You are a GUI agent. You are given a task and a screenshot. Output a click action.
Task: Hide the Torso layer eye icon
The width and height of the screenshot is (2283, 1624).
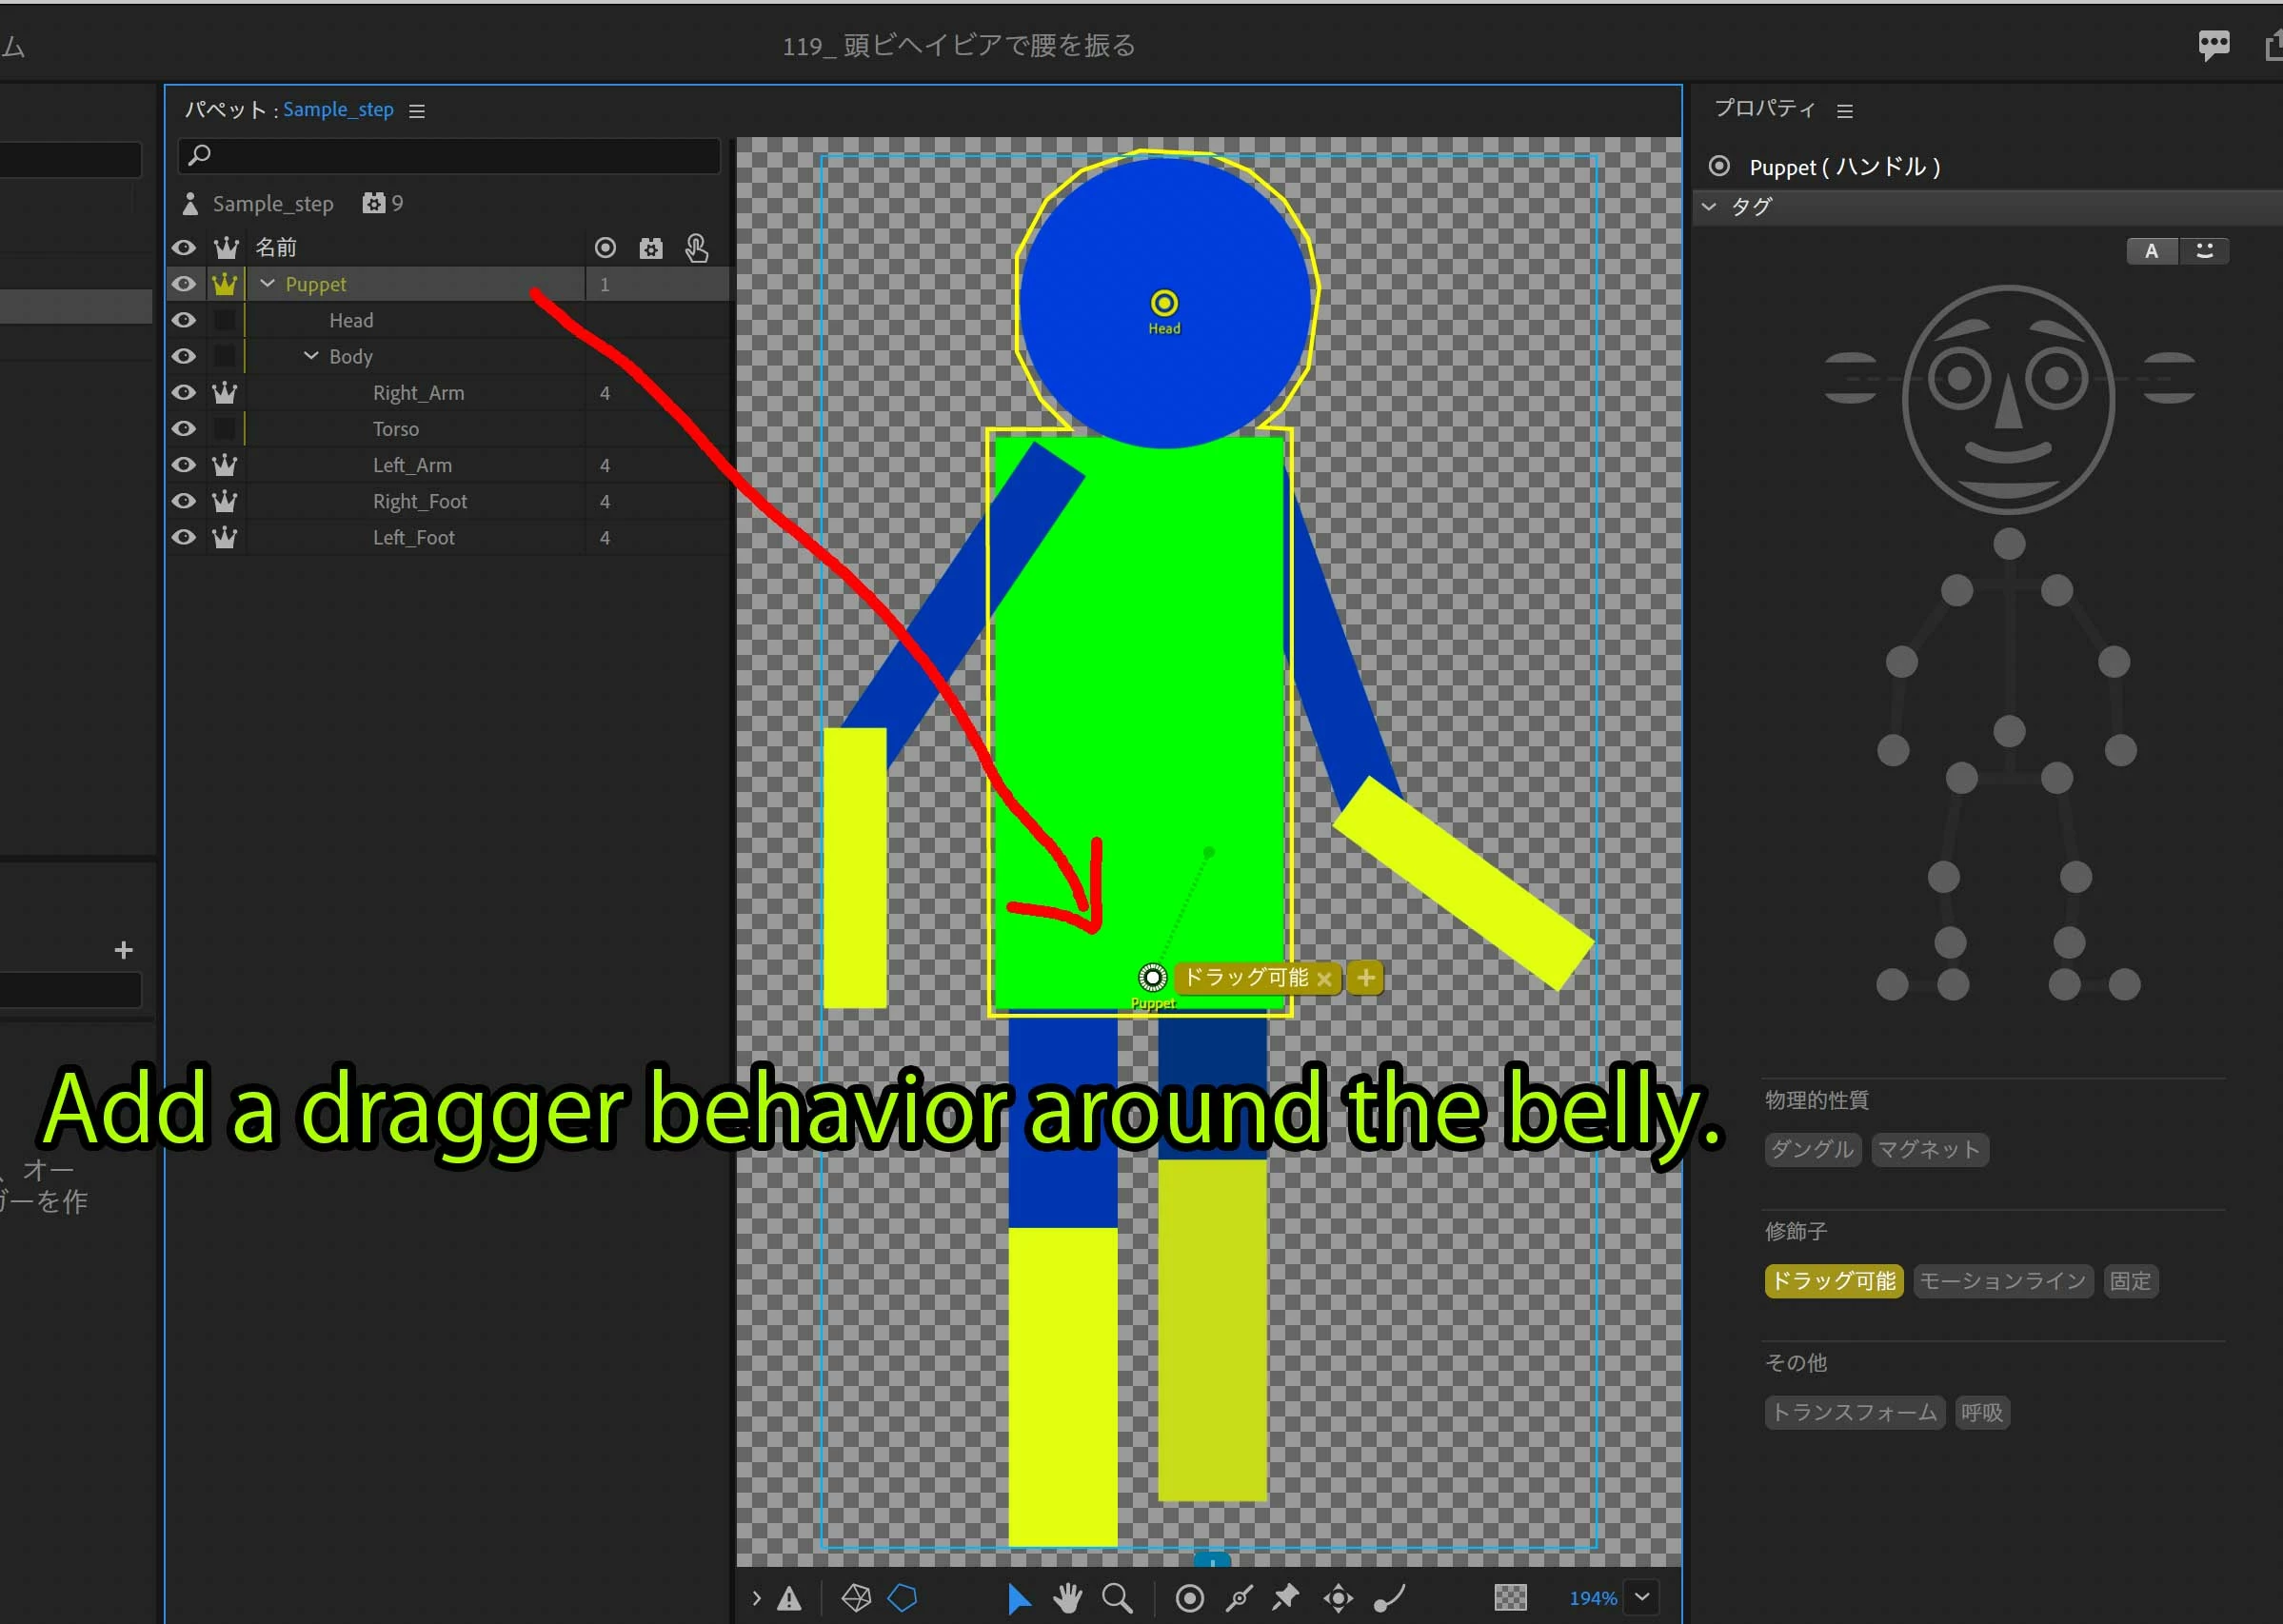(x=184, y=429)
